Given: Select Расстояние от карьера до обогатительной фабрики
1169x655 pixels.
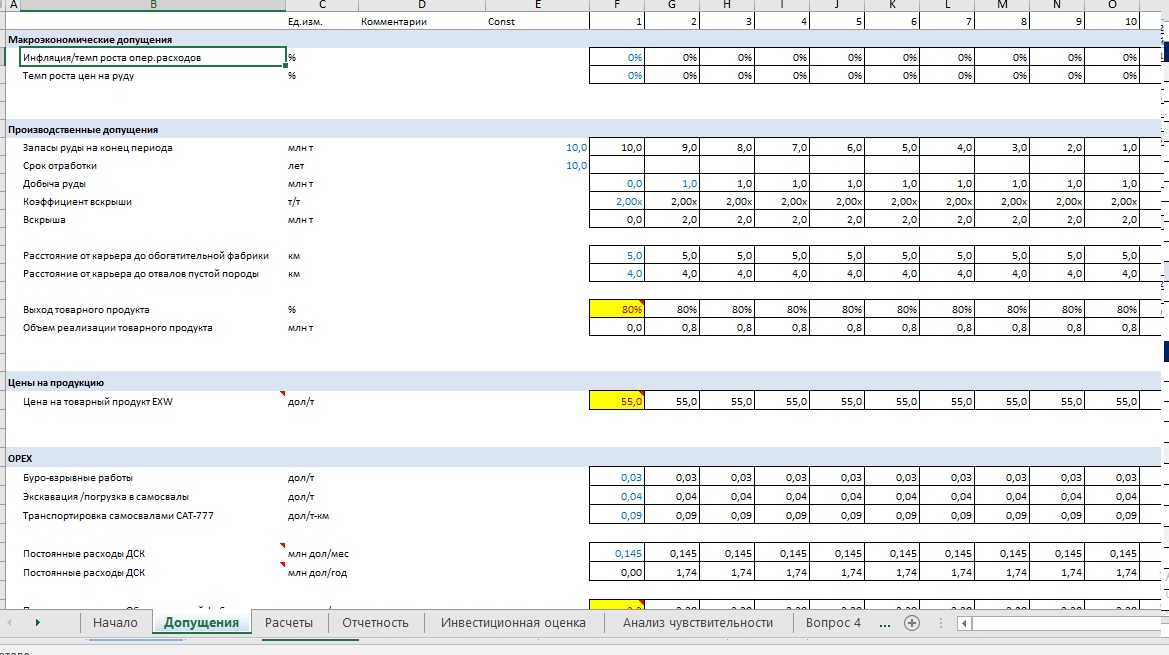Looking at the screenshot, I should tap(145, 256).
